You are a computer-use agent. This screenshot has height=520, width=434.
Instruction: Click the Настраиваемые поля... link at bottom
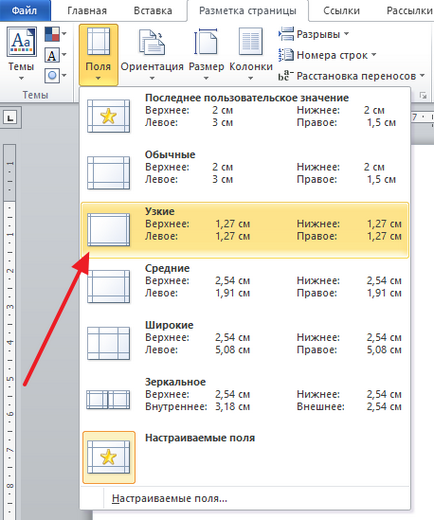point(169,498)
